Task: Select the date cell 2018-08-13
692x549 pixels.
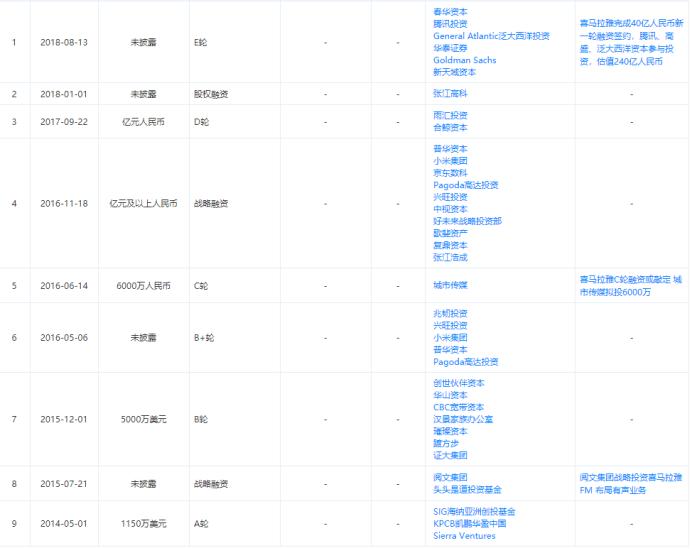Action: 64,42
